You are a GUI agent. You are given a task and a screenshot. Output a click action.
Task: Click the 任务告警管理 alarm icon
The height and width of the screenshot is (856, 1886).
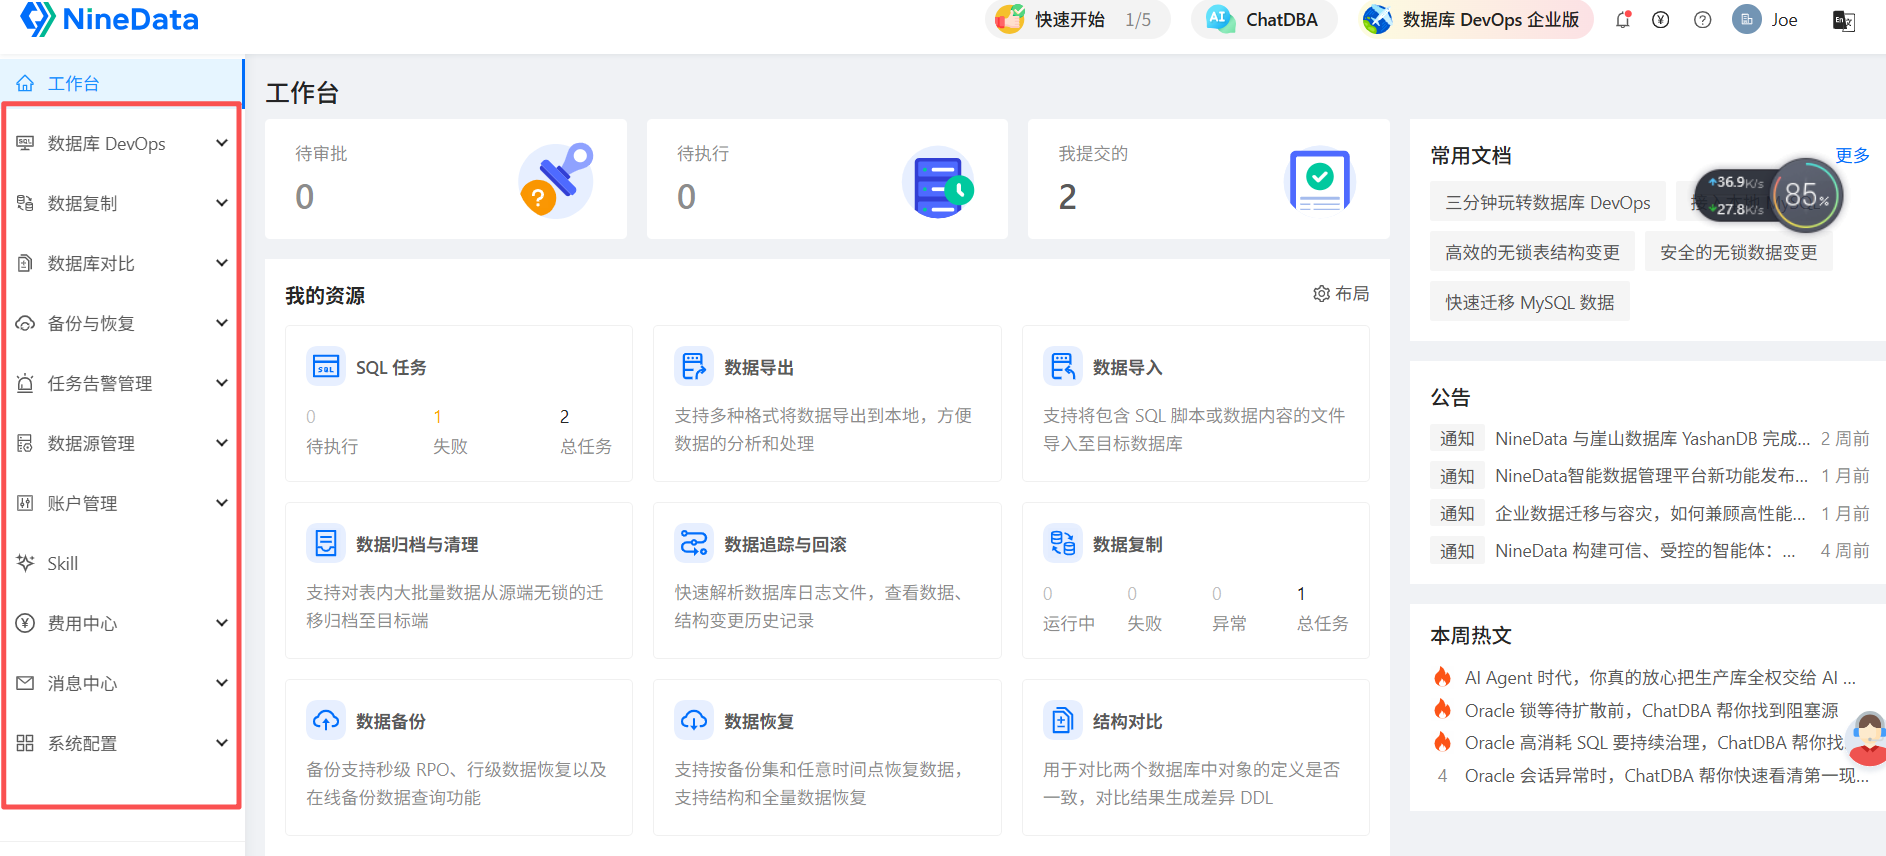coord(25,383)
